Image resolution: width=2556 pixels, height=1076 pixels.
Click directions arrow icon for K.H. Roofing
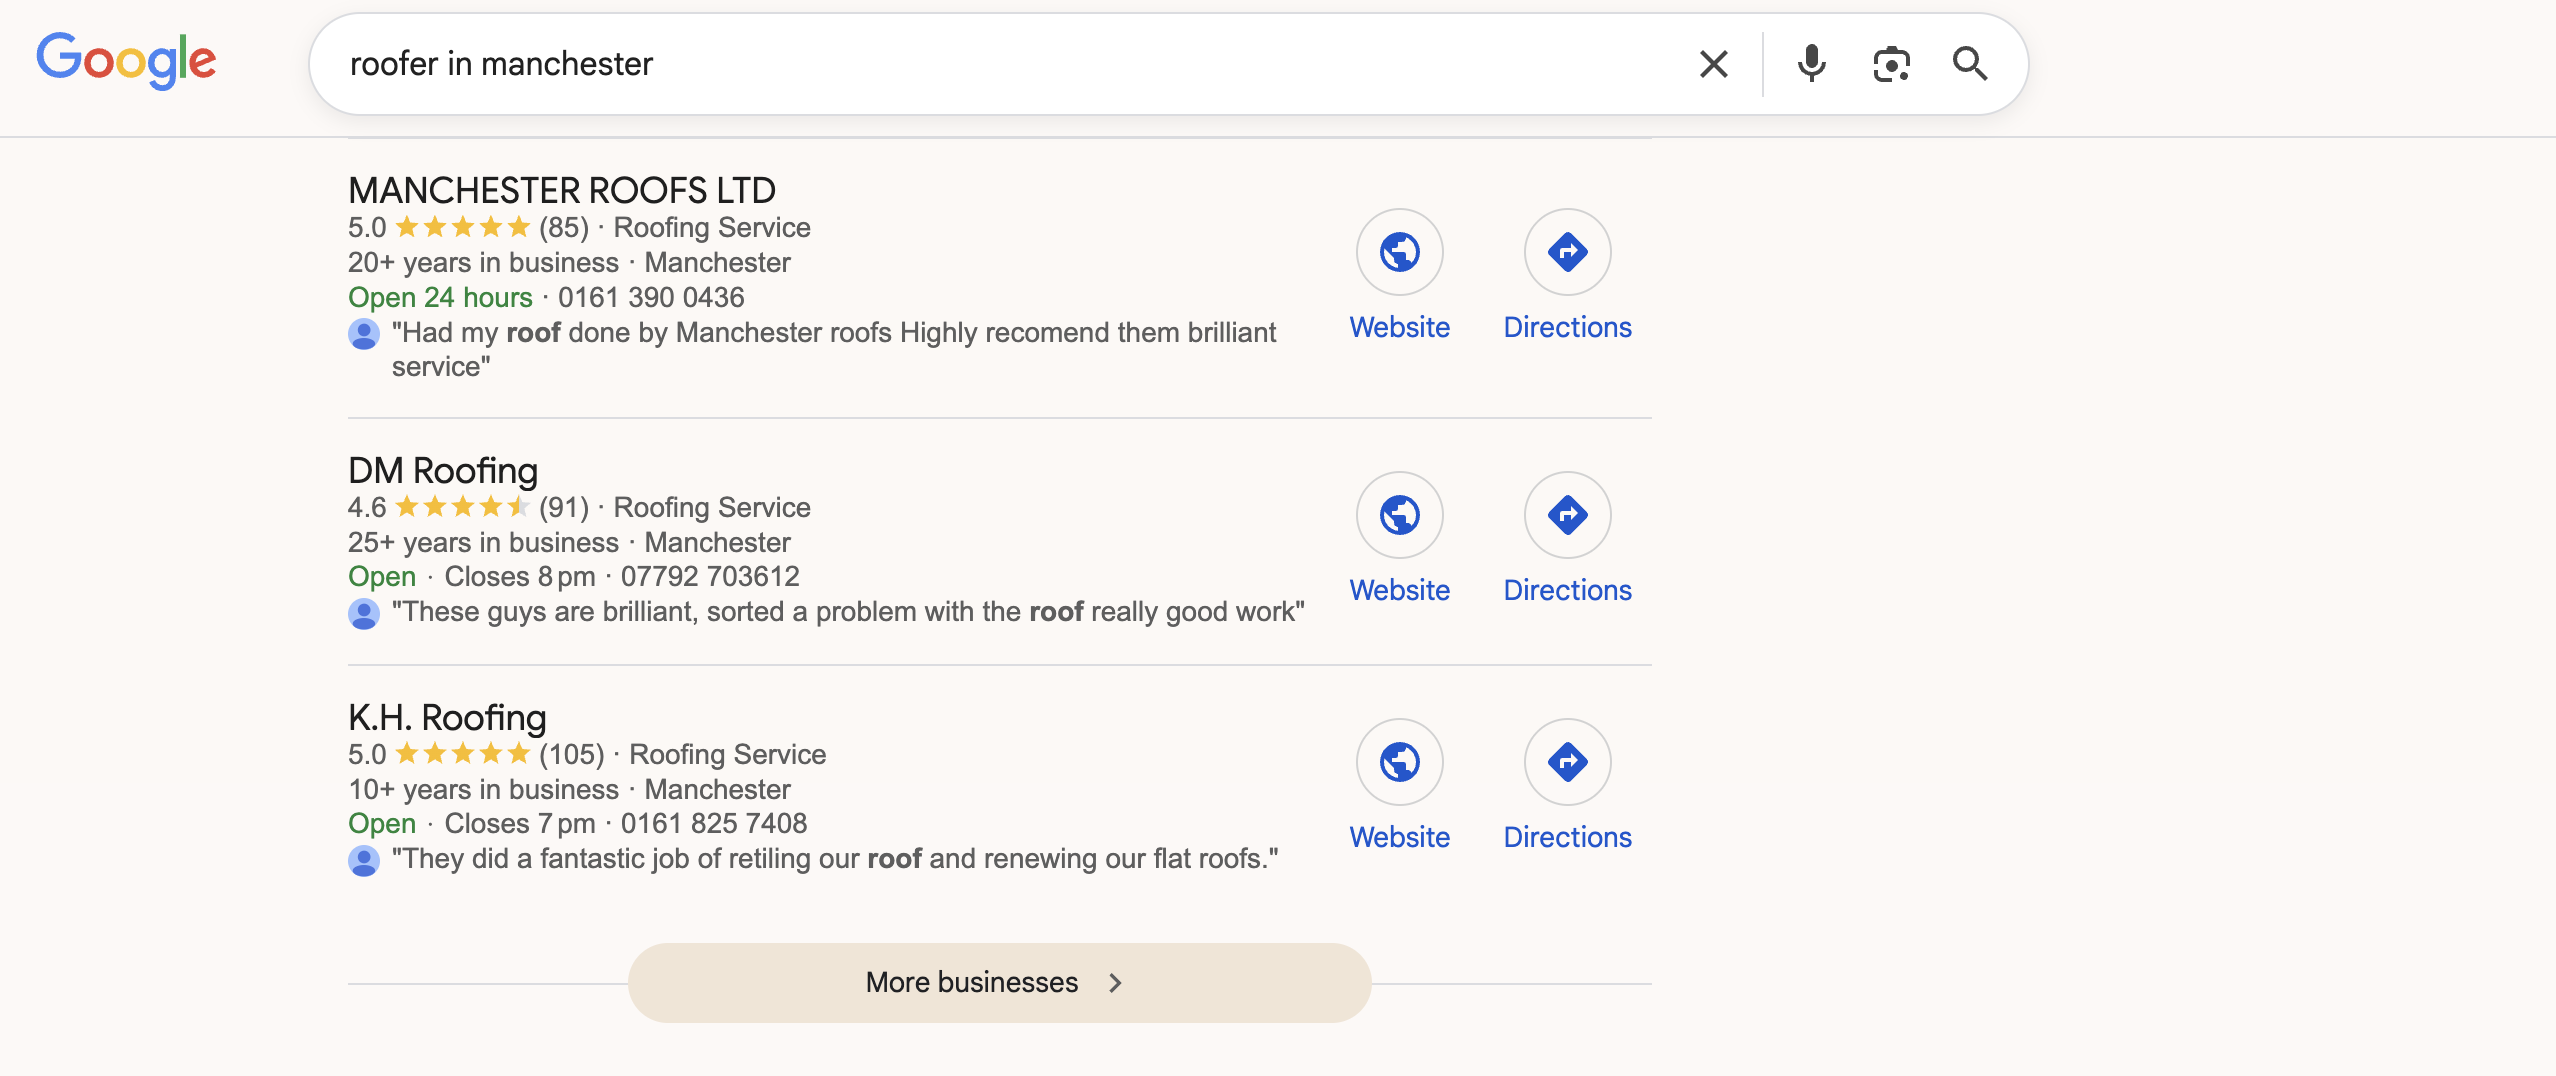(x=1568, y=762)
